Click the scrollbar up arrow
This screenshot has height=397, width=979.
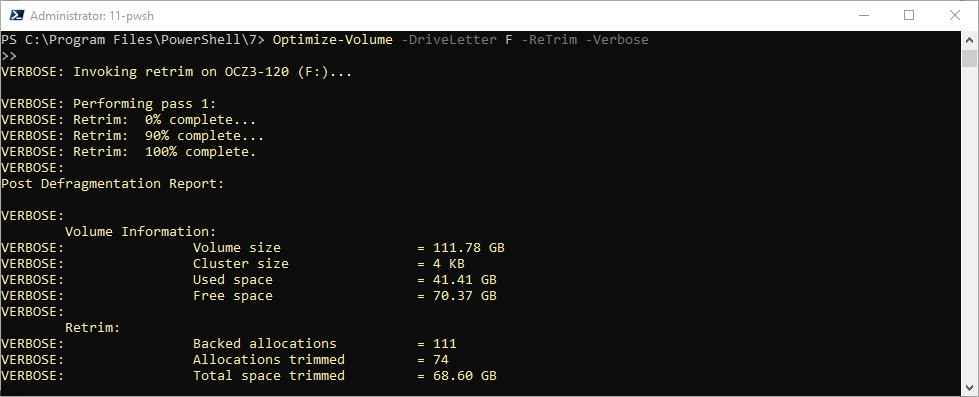pos(970,40)
